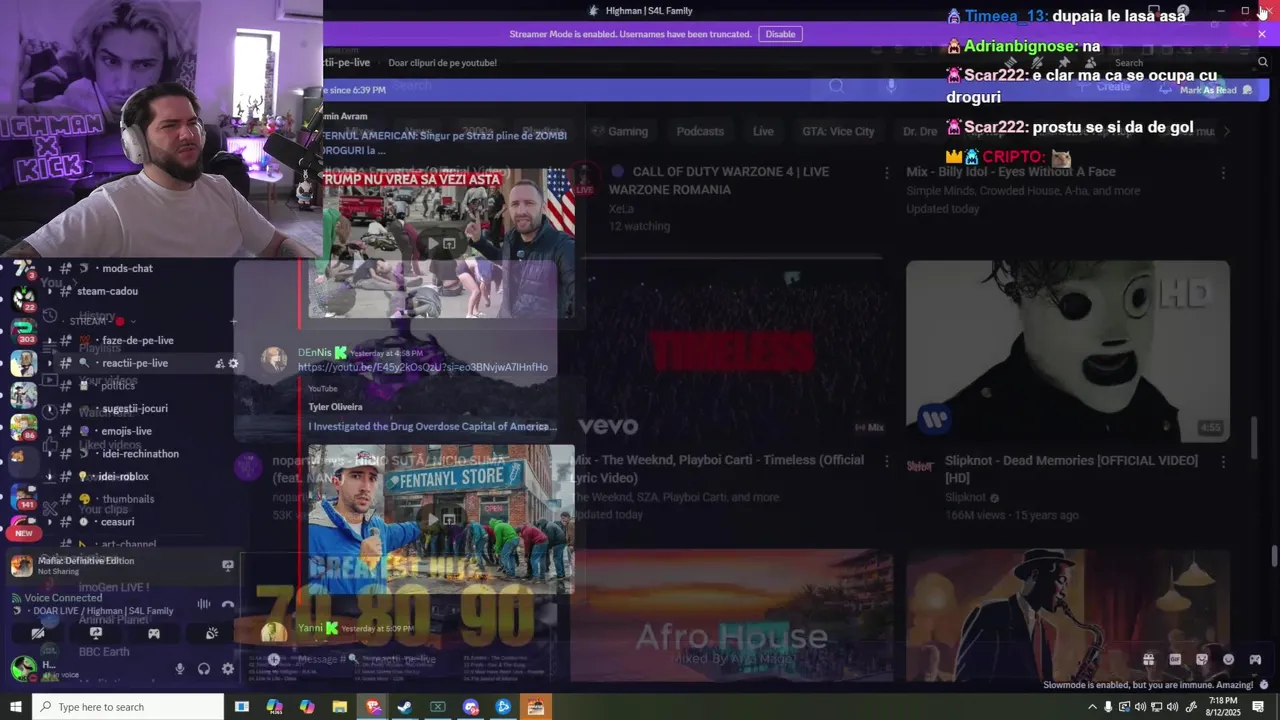1280x720 pixels.
Task: Open the Discord soundboard button
Action: (x=212, y=633)
